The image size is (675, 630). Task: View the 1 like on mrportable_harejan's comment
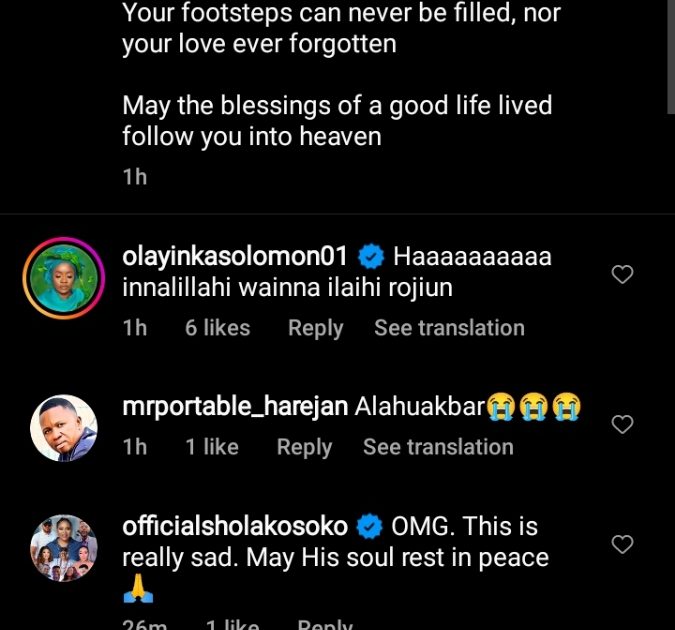tap(212, 447)
